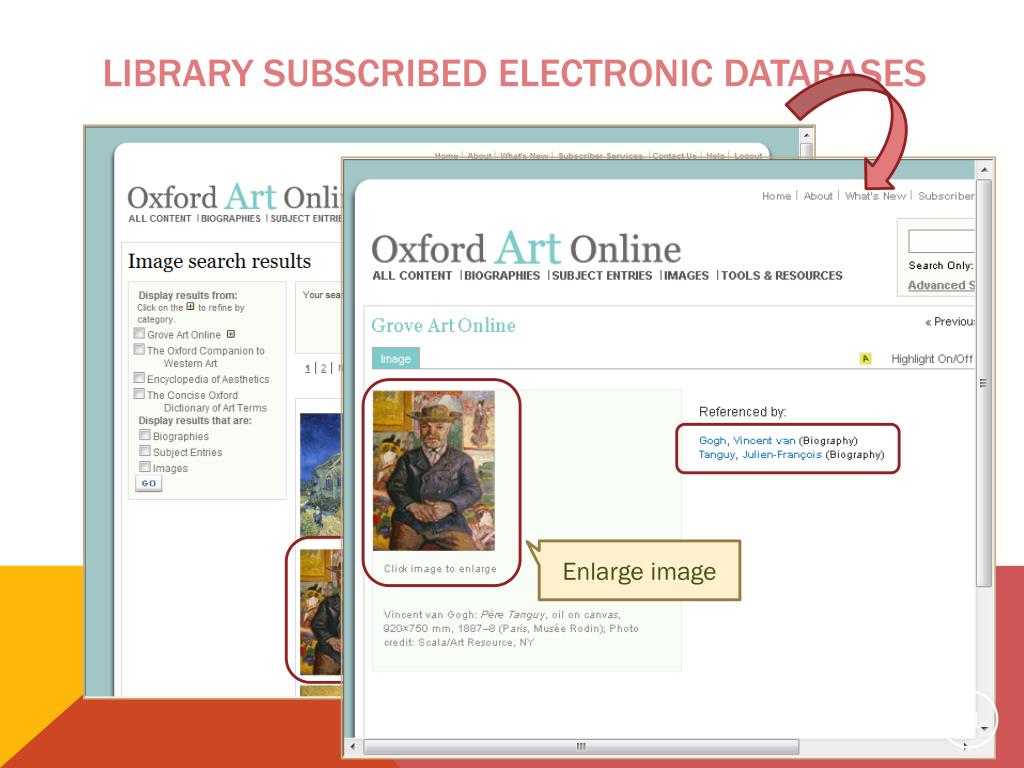
Task: Go to the Previous result link
Action: 950,322
